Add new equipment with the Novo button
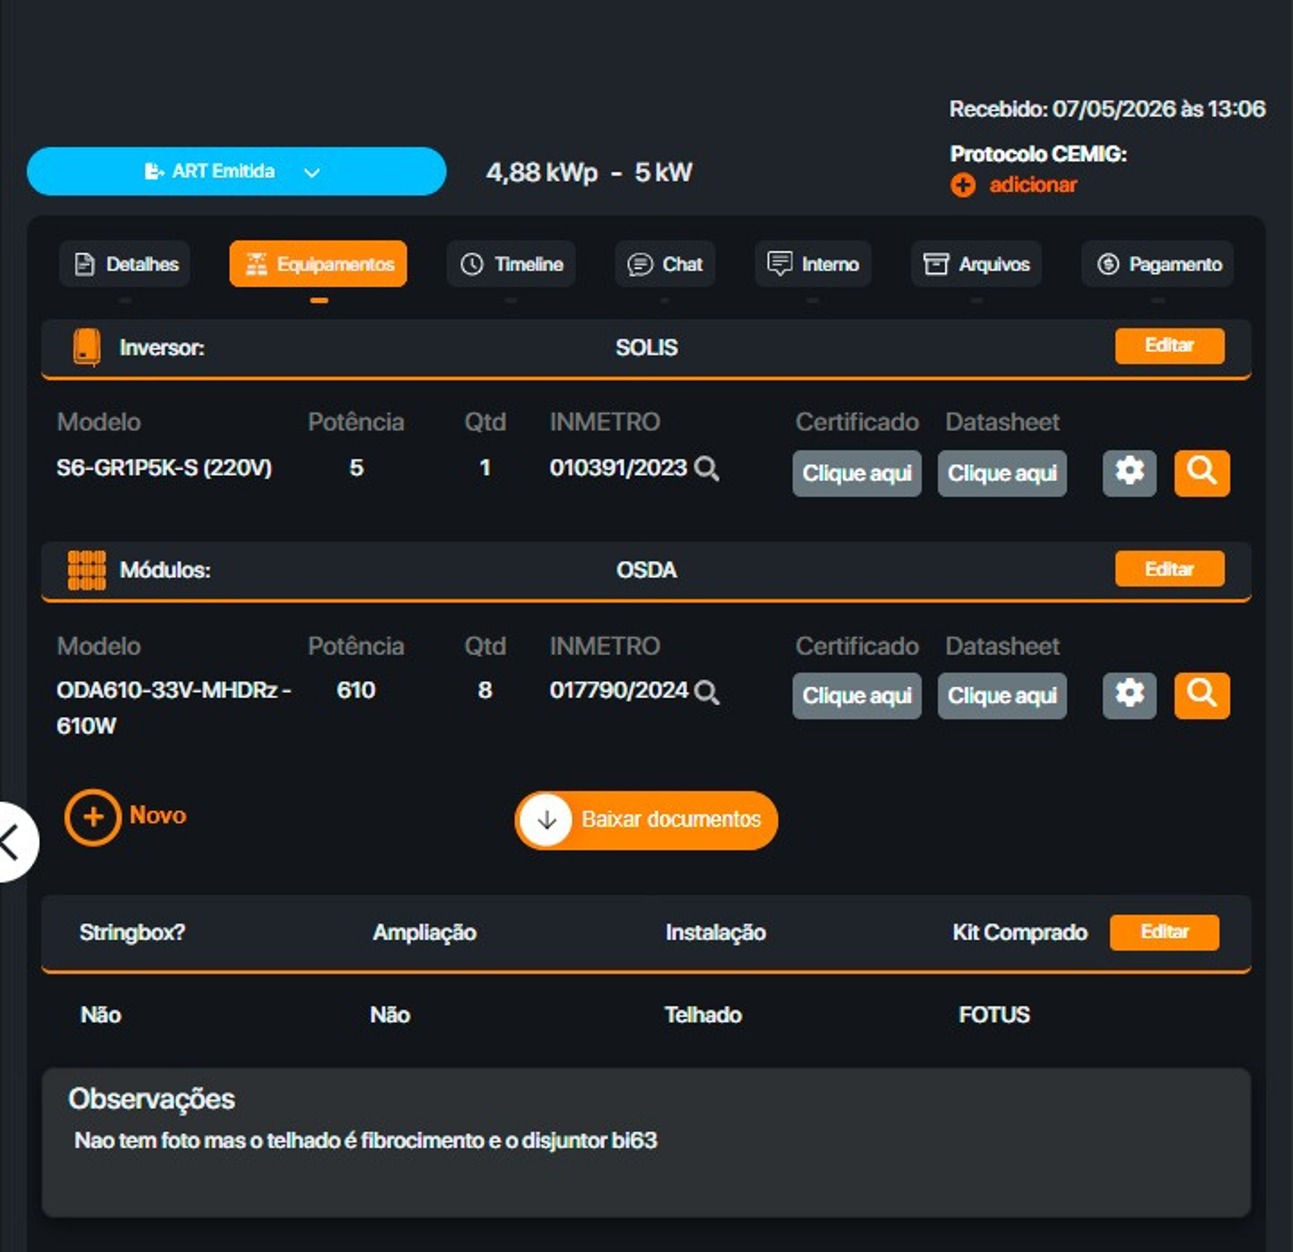Screen dimensions: 1293x1252 tap(126, 816)
